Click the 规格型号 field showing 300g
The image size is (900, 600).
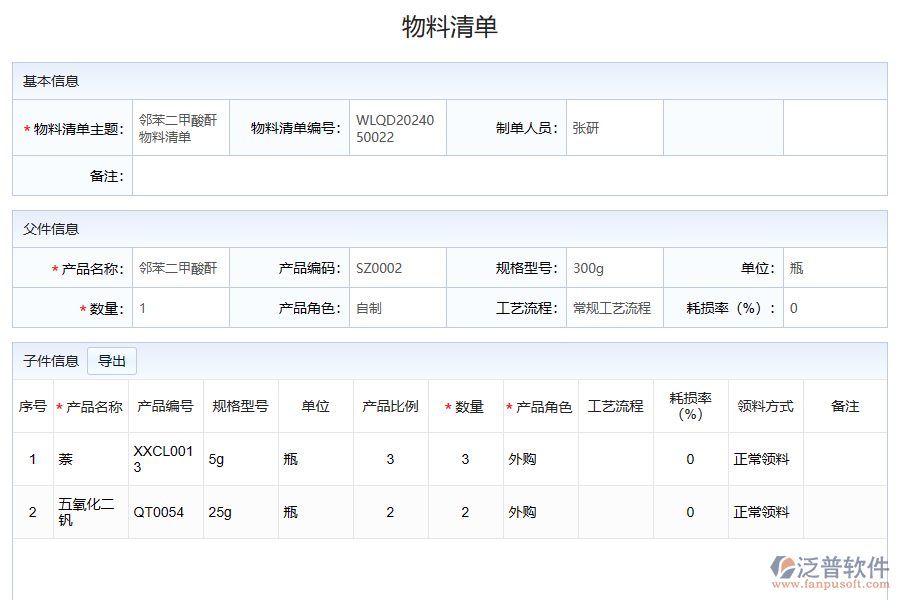613,268
